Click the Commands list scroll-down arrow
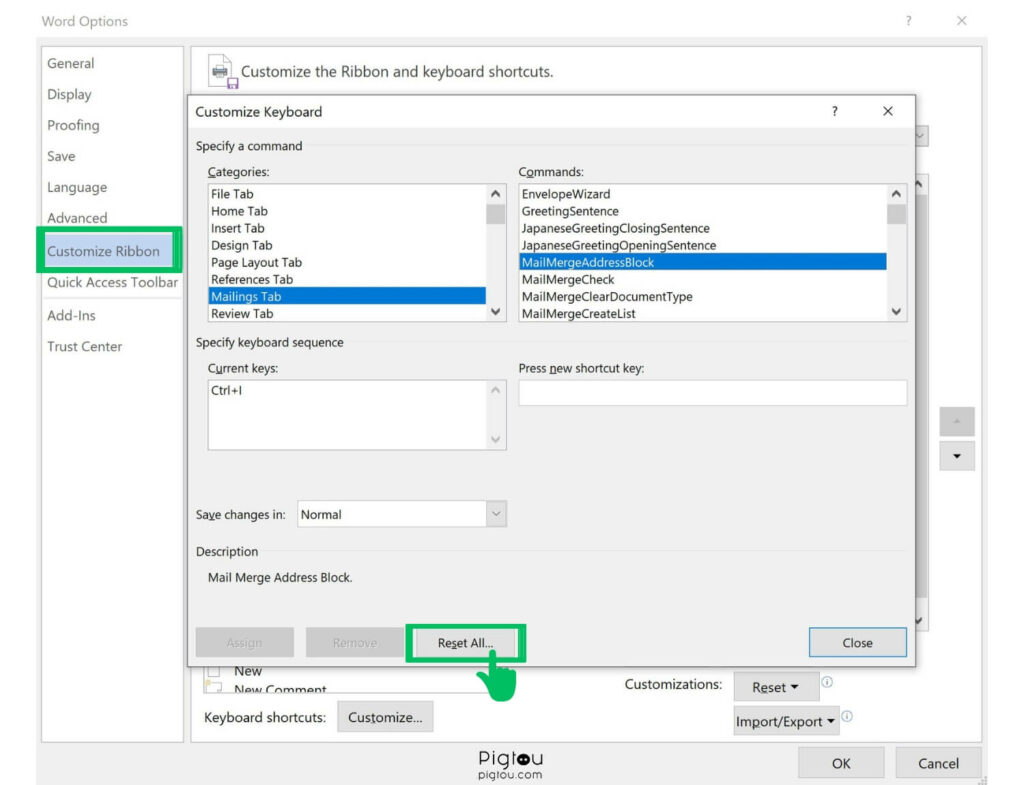Viewport: 1024px width, 785px height. (896, 312)
